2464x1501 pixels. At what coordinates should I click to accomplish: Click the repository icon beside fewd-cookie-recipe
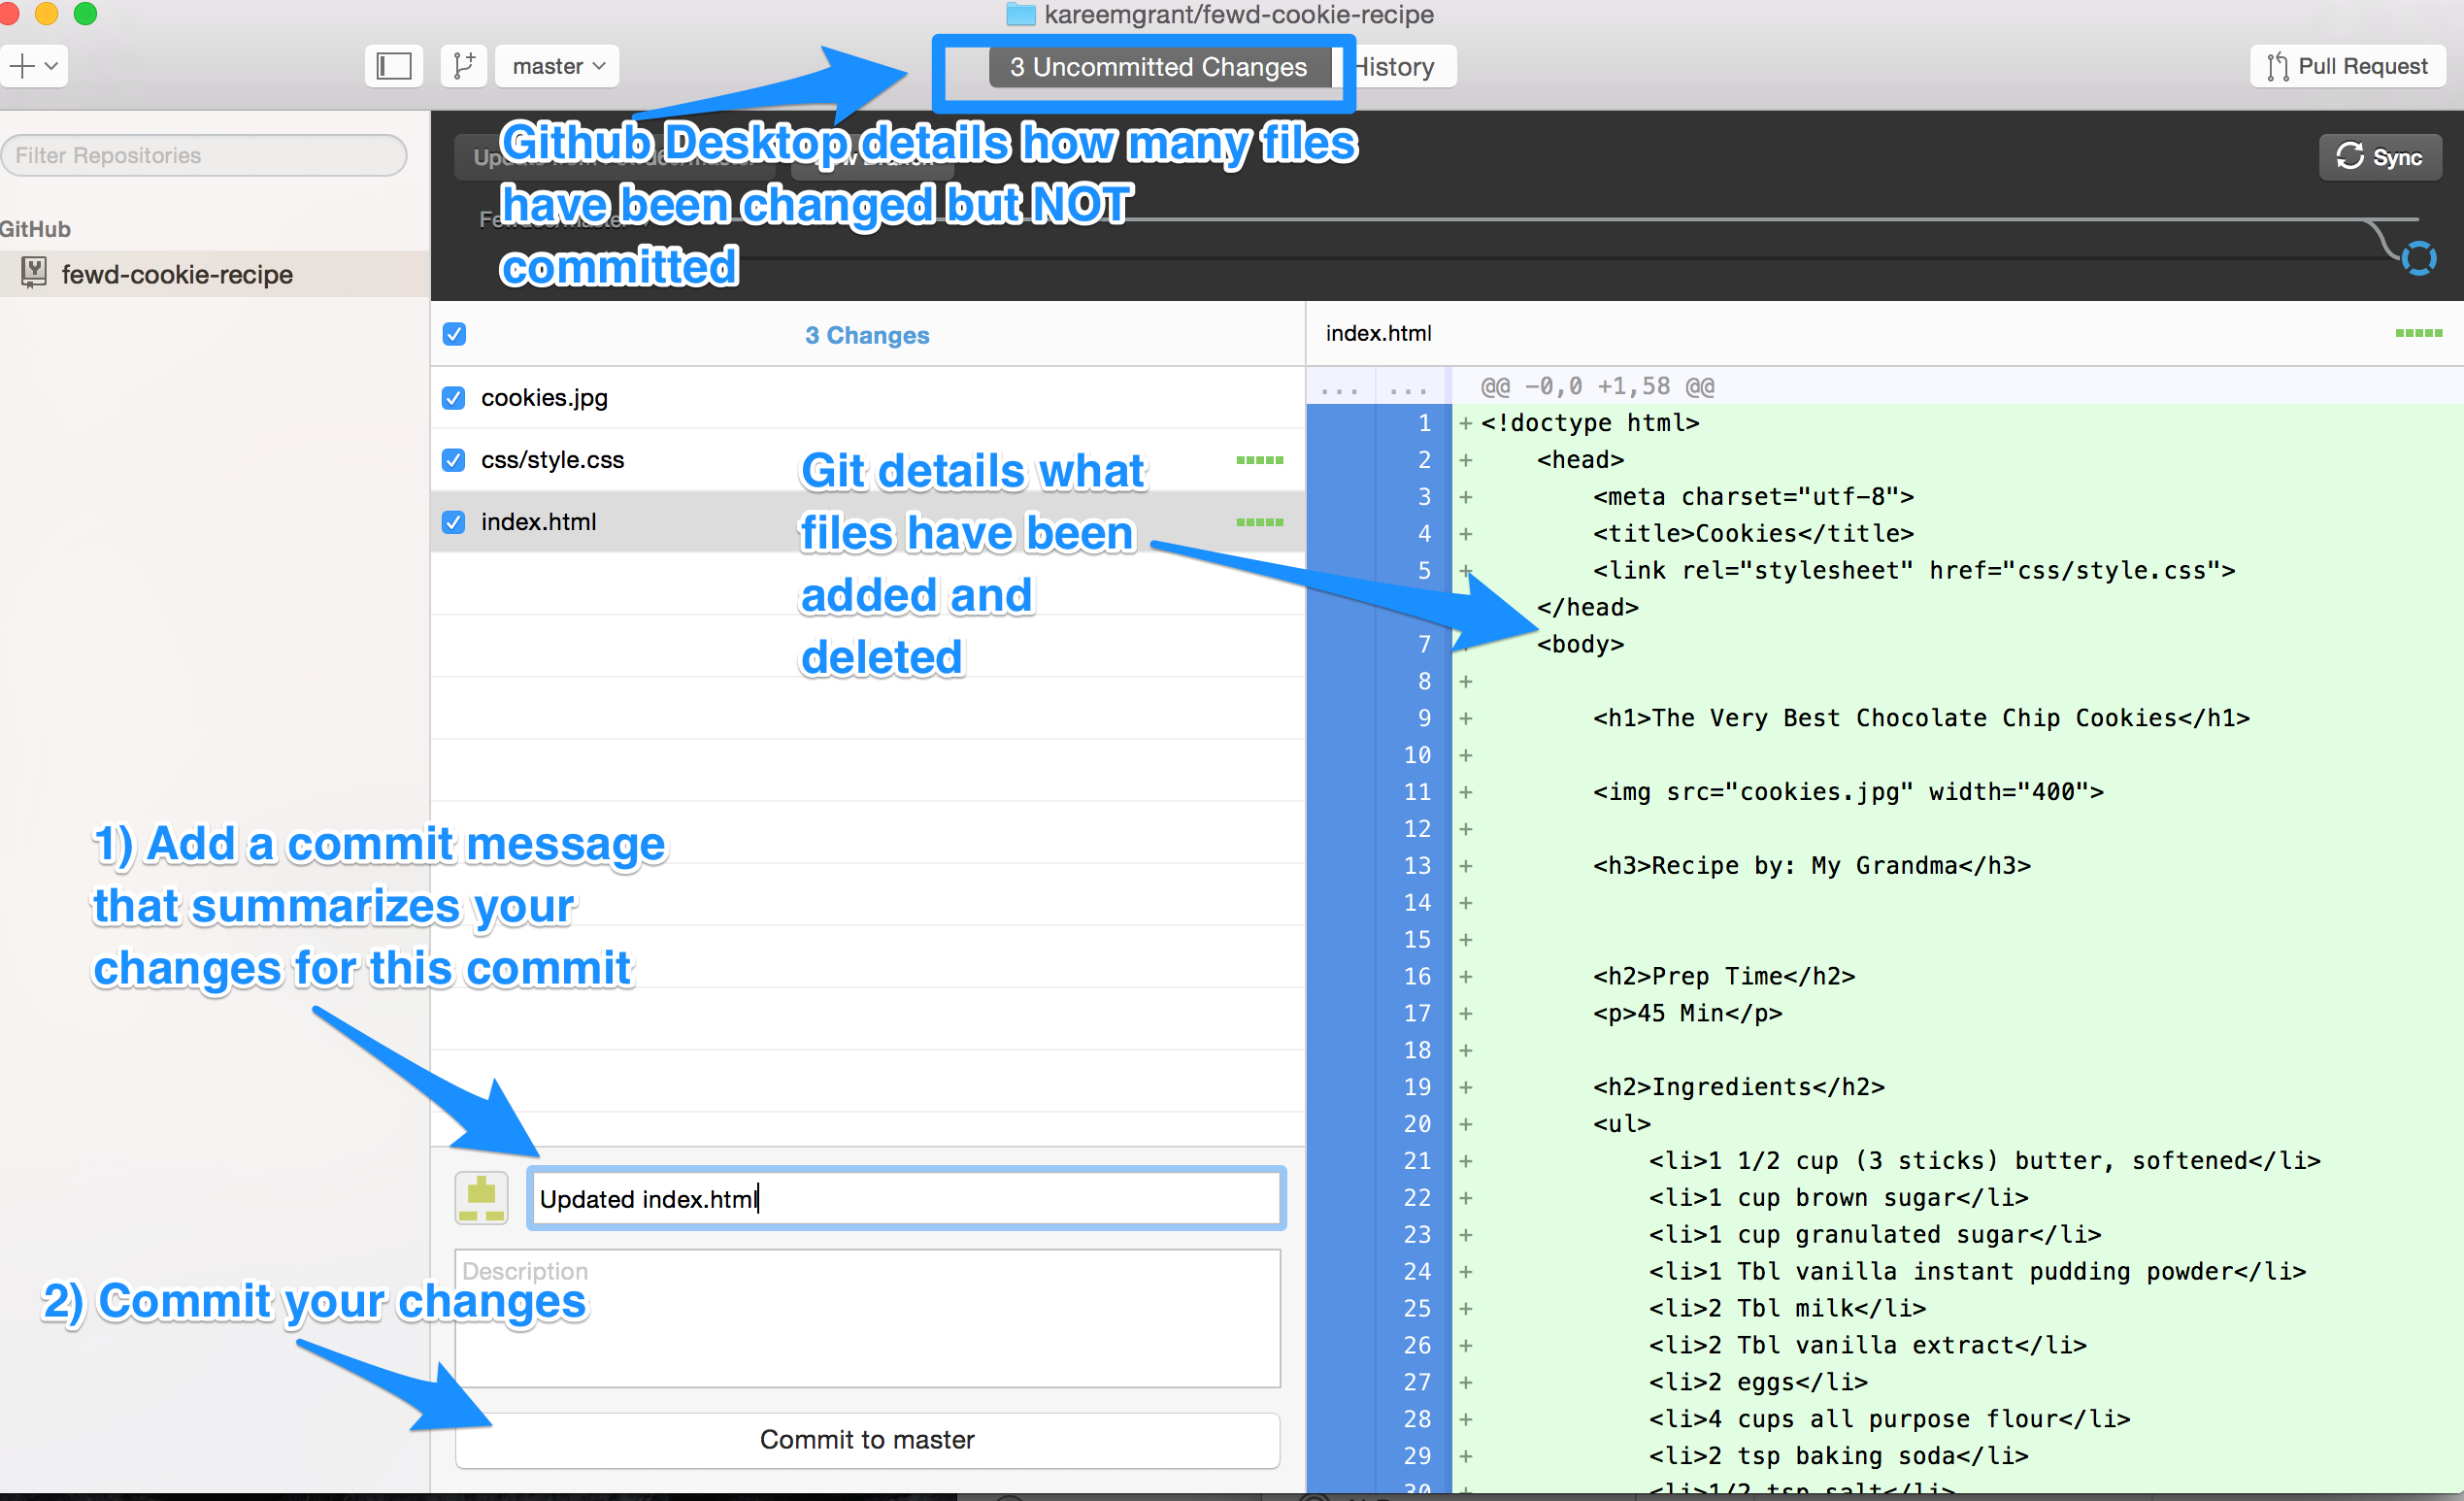34,272
